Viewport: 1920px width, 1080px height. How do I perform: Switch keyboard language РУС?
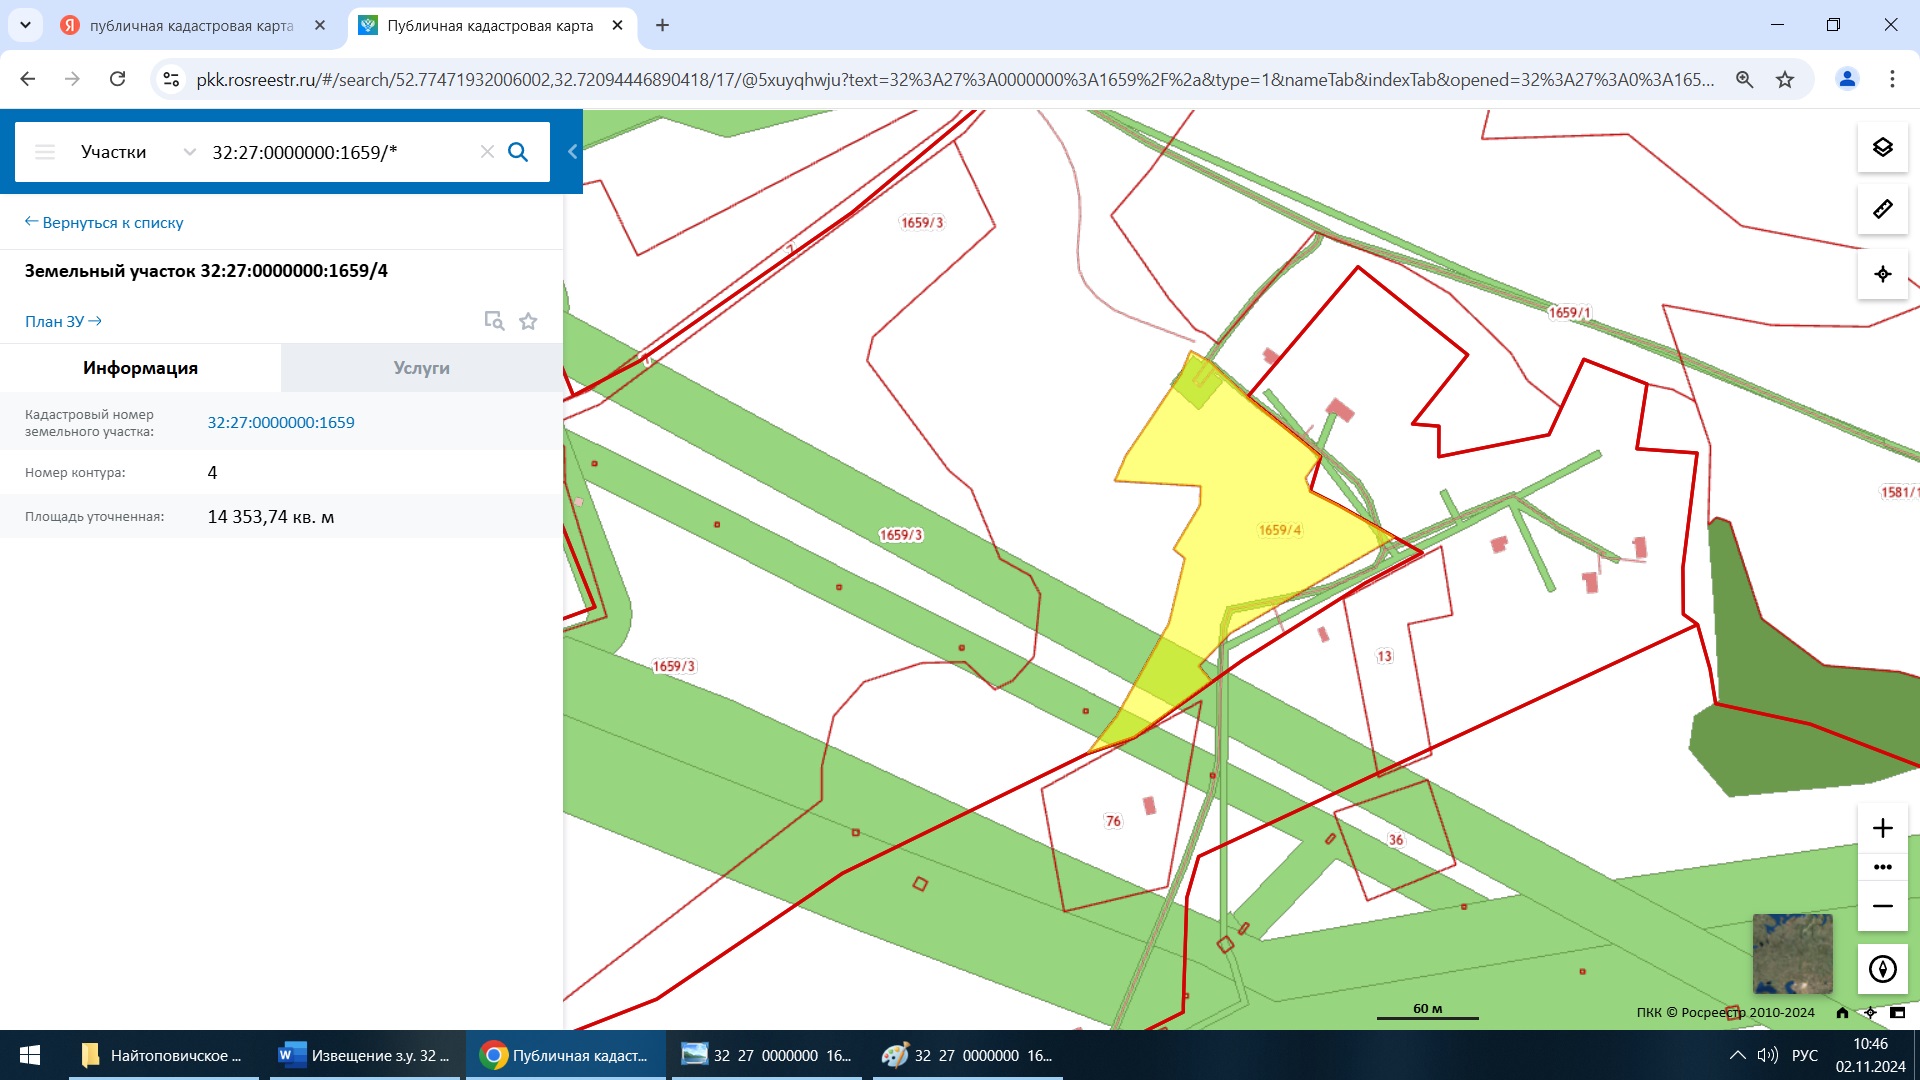coord(1805,1055)
